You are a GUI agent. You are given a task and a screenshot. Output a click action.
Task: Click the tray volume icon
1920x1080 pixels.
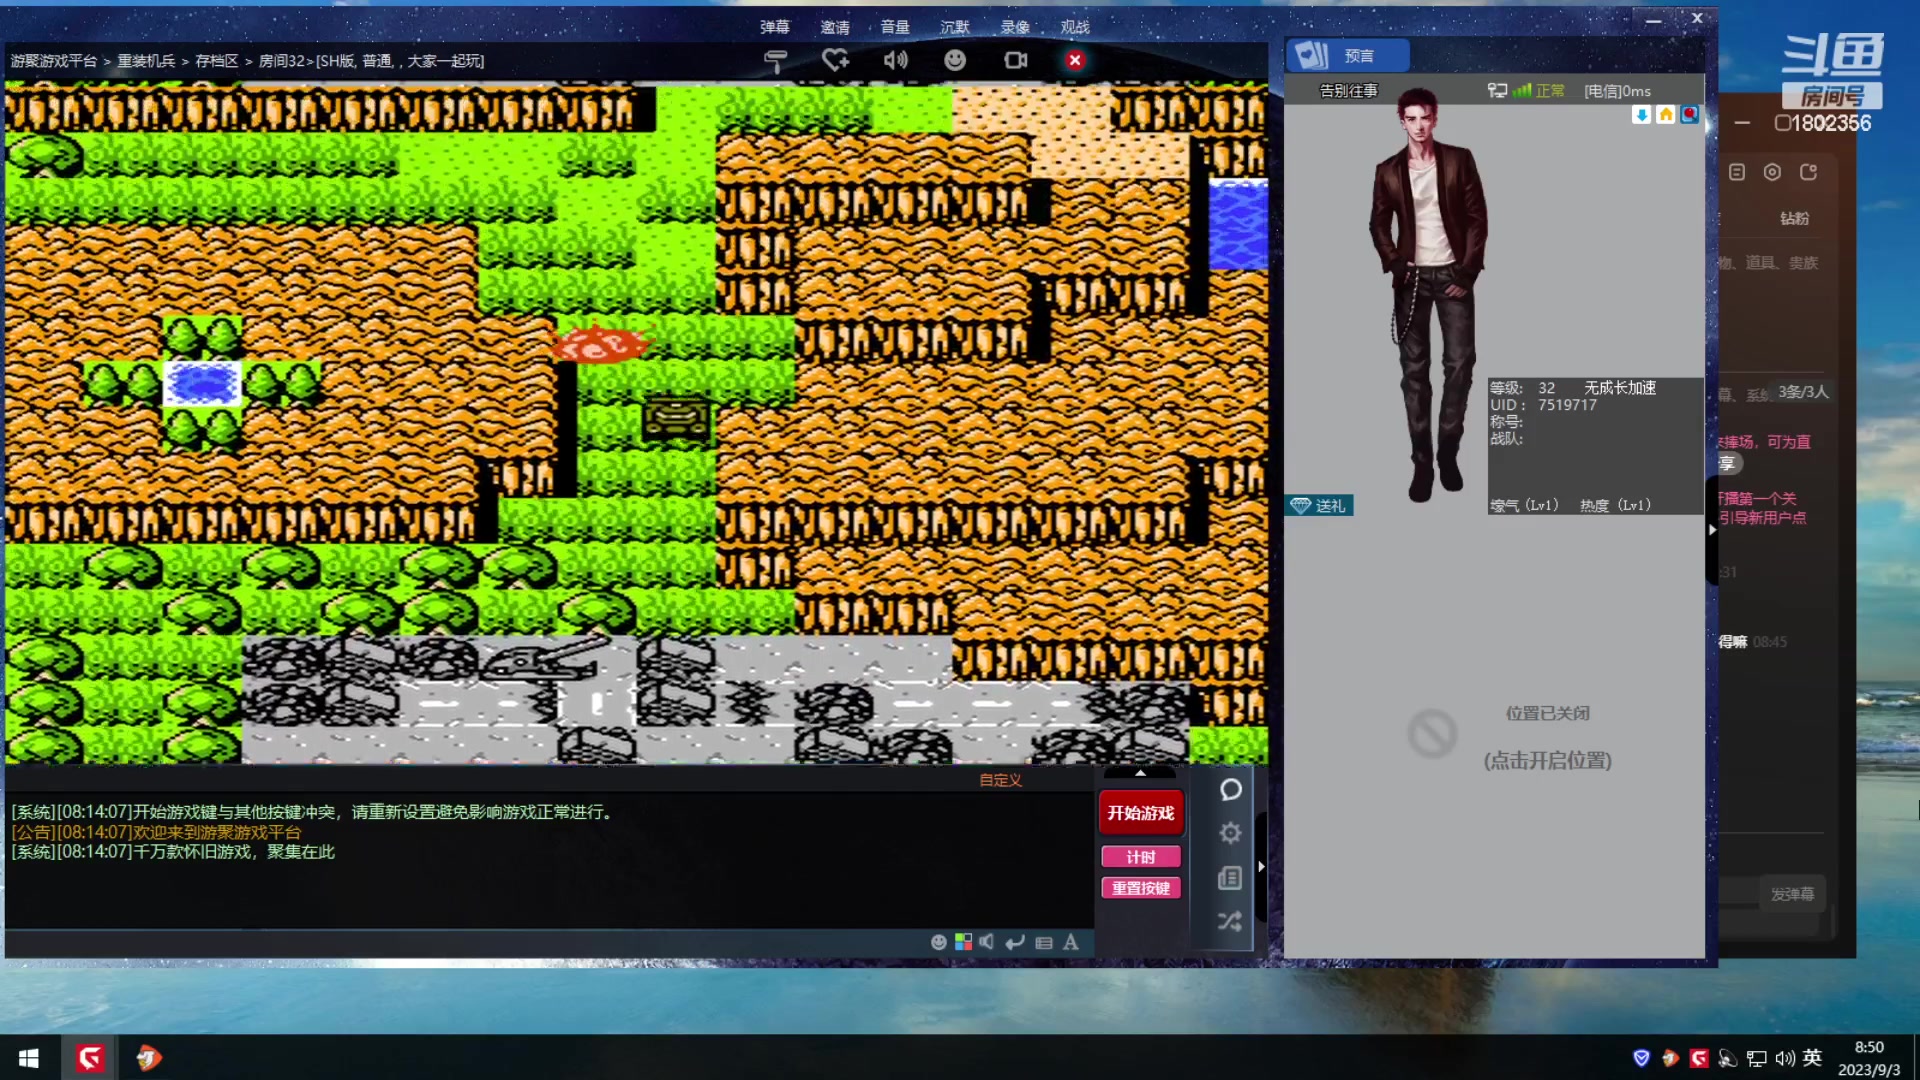tap(1785, 1058)
